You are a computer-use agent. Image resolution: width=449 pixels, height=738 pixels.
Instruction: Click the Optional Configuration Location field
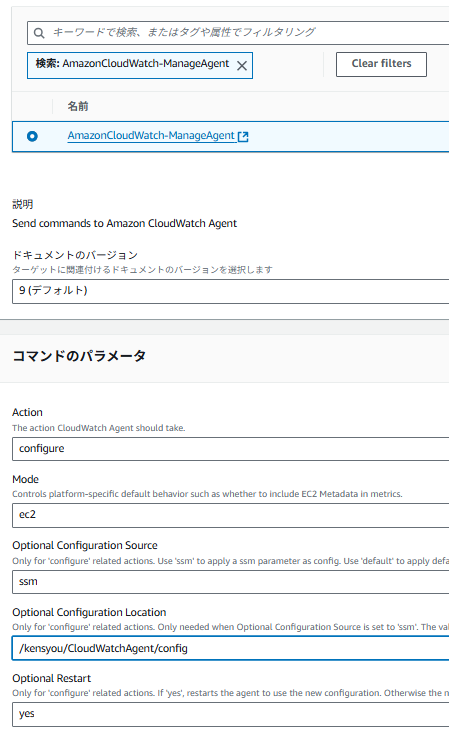coord(231,648)
